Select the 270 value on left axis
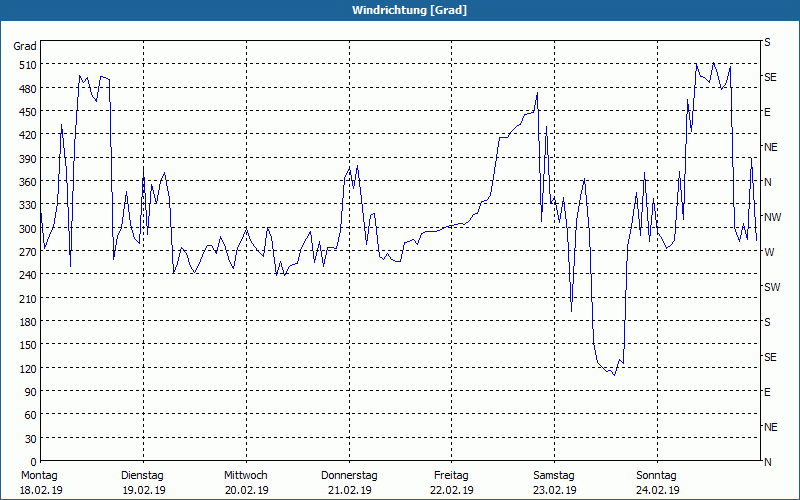The height and width of the screenshot is (500, 800). (x=29, y=252)
